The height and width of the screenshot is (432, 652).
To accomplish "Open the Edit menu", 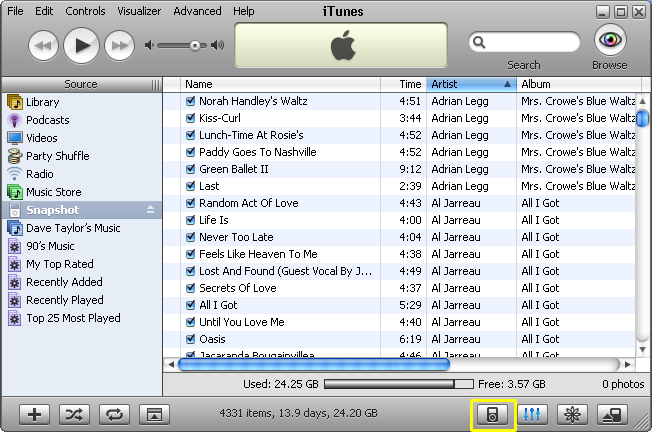I will [44, 11].
